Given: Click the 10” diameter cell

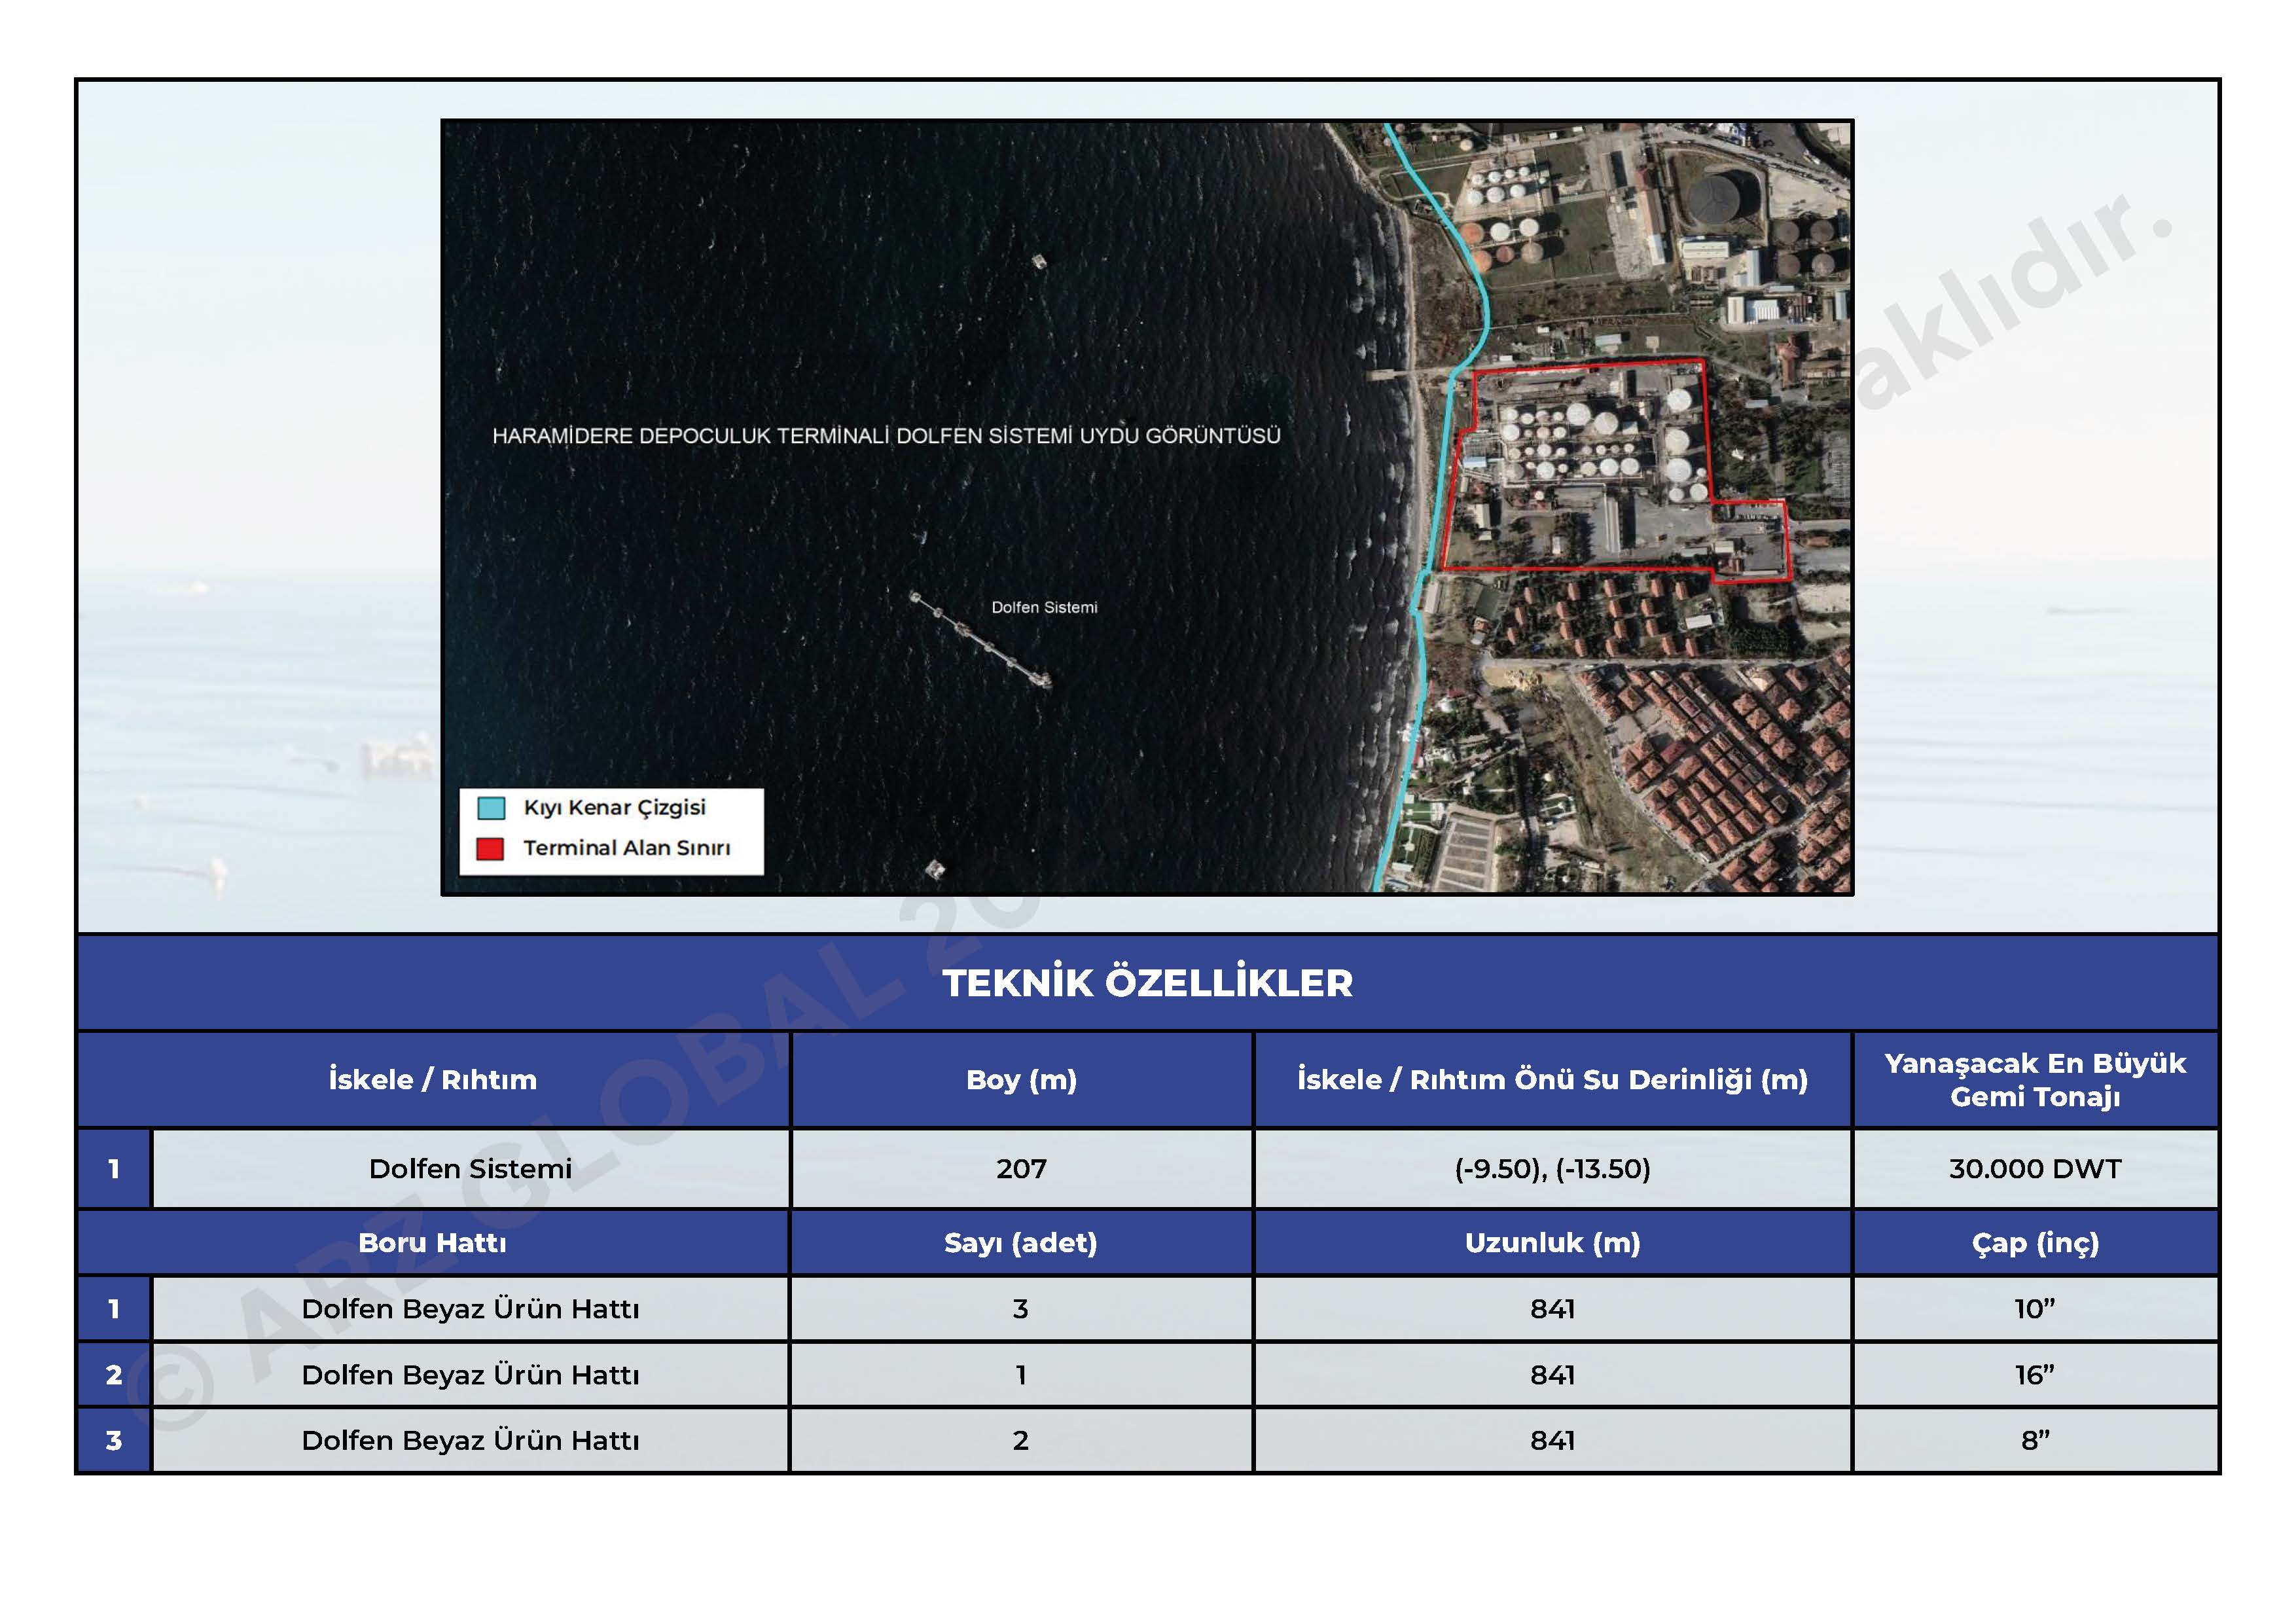Looking at the screenshot, I should [2035, 1309].
